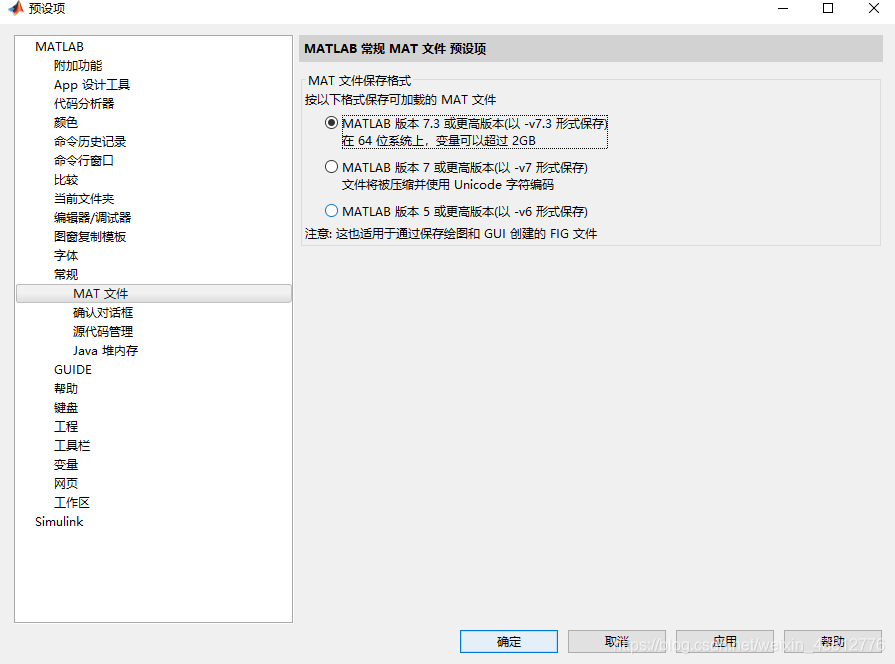Open GUIDE preferences
The width and height of the screenshot is (895, 664).
(x=73, y=369)
